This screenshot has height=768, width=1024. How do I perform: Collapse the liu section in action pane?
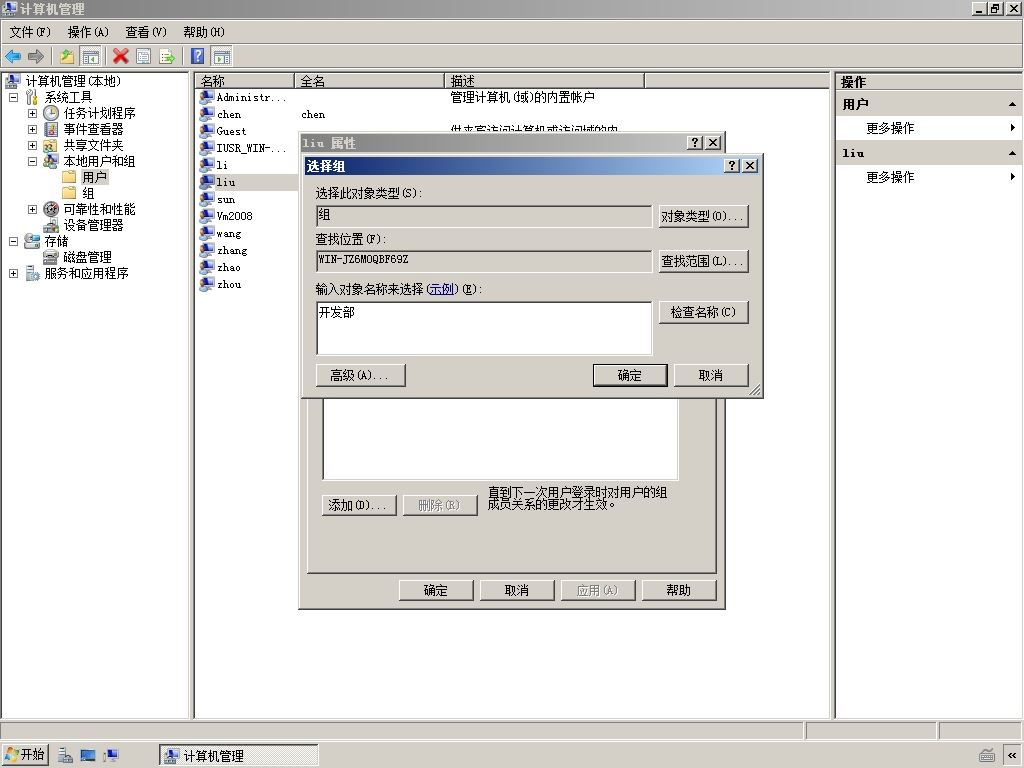tap(1012, 153)
